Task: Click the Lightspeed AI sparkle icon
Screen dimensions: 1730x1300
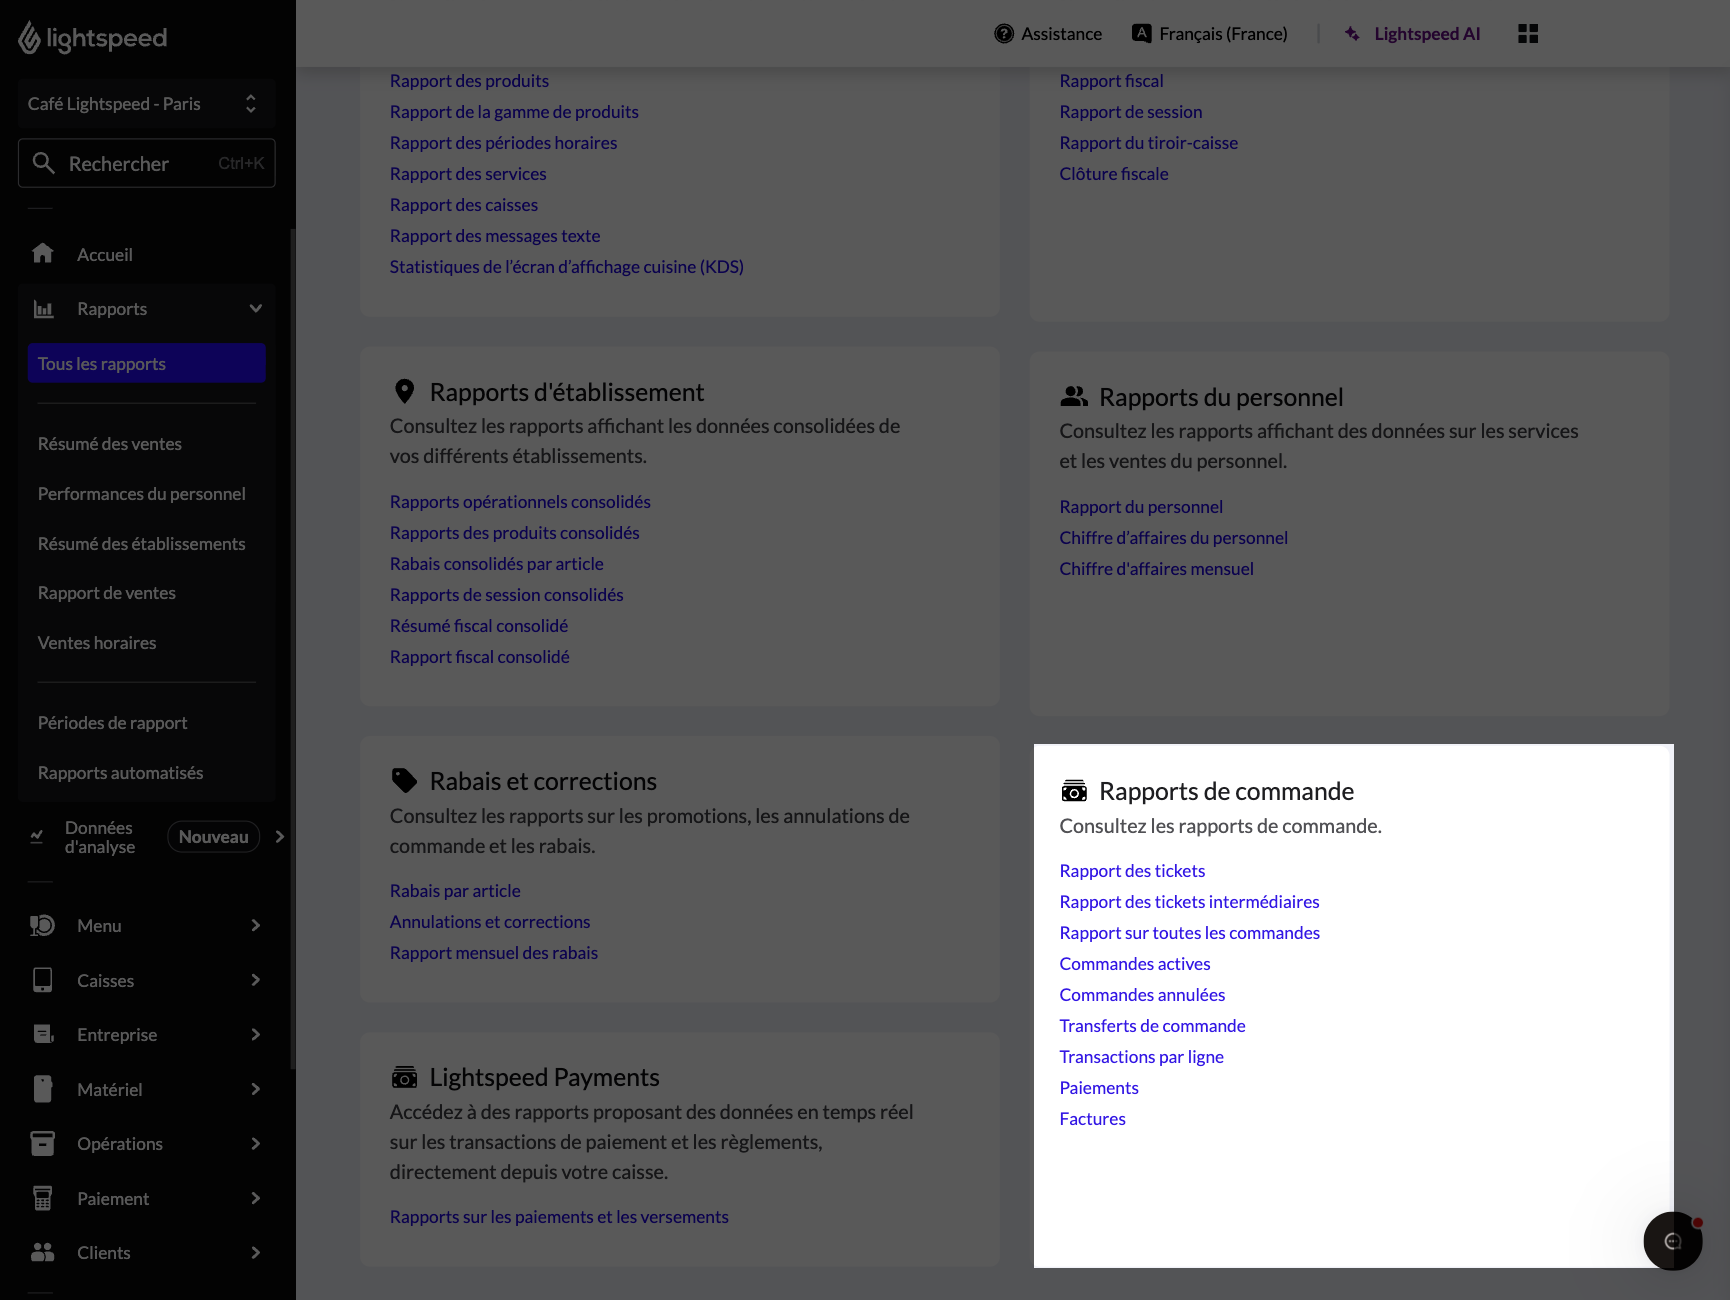Action: 1352,33
